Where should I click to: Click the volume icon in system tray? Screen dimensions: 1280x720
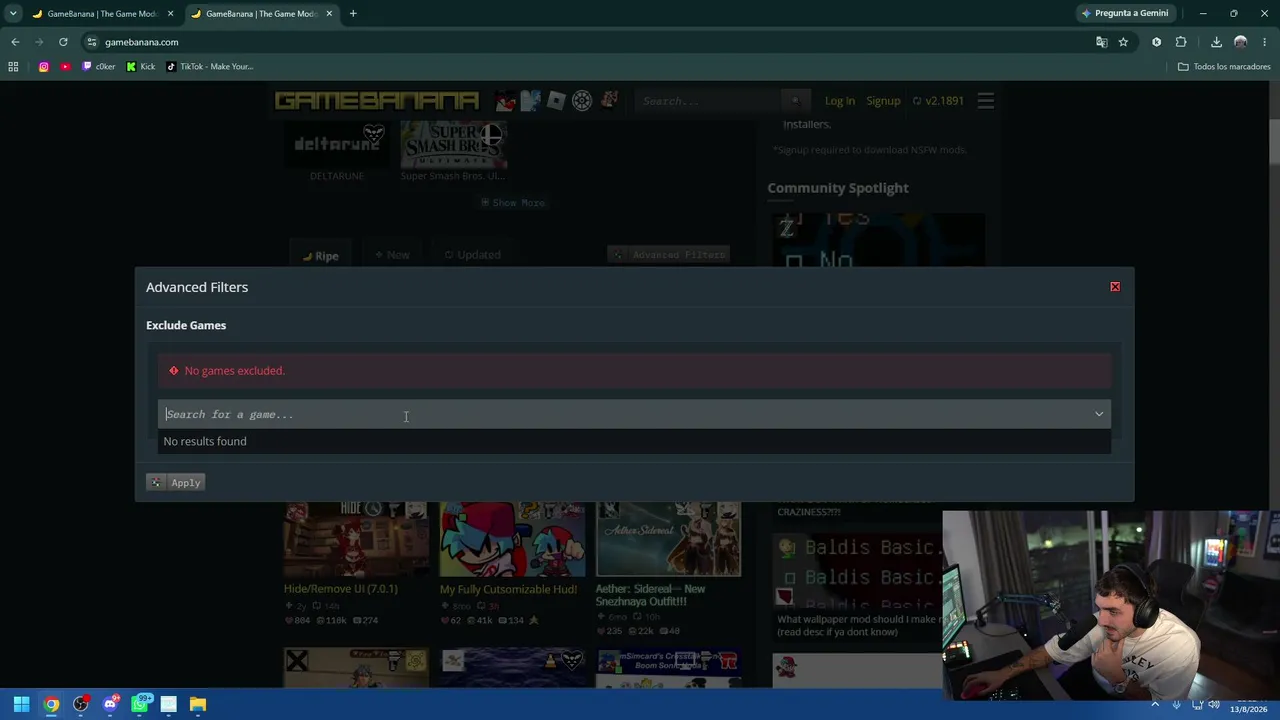pos(1215,704)
